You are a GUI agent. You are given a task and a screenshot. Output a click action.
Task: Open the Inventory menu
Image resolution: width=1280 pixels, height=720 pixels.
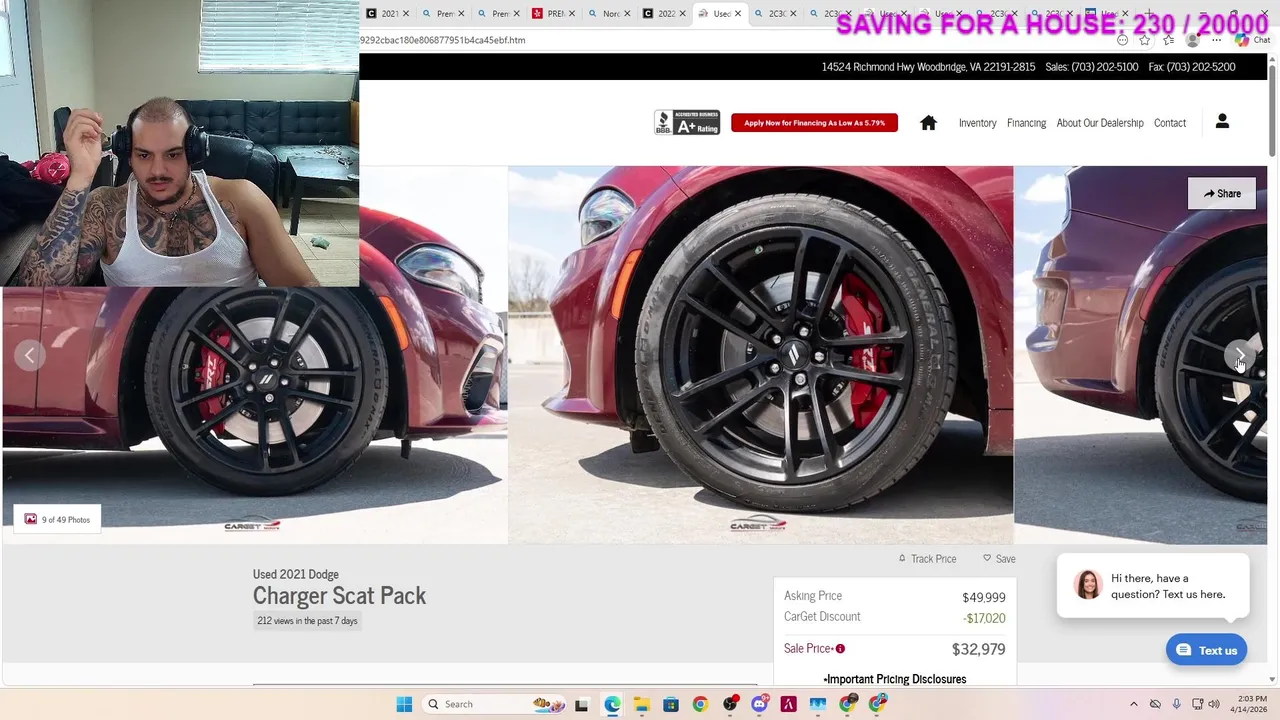click(x=977, y=123)
